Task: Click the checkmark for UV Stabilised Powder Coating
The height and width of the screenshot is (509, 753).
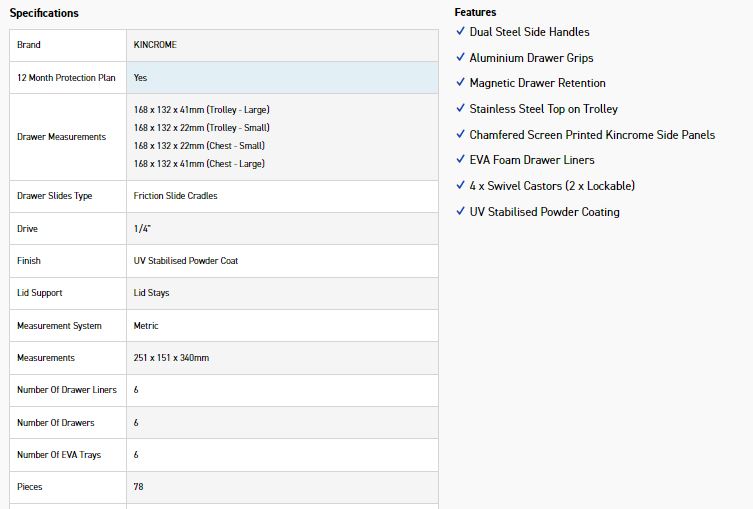Action: click(x=460, y=212)
